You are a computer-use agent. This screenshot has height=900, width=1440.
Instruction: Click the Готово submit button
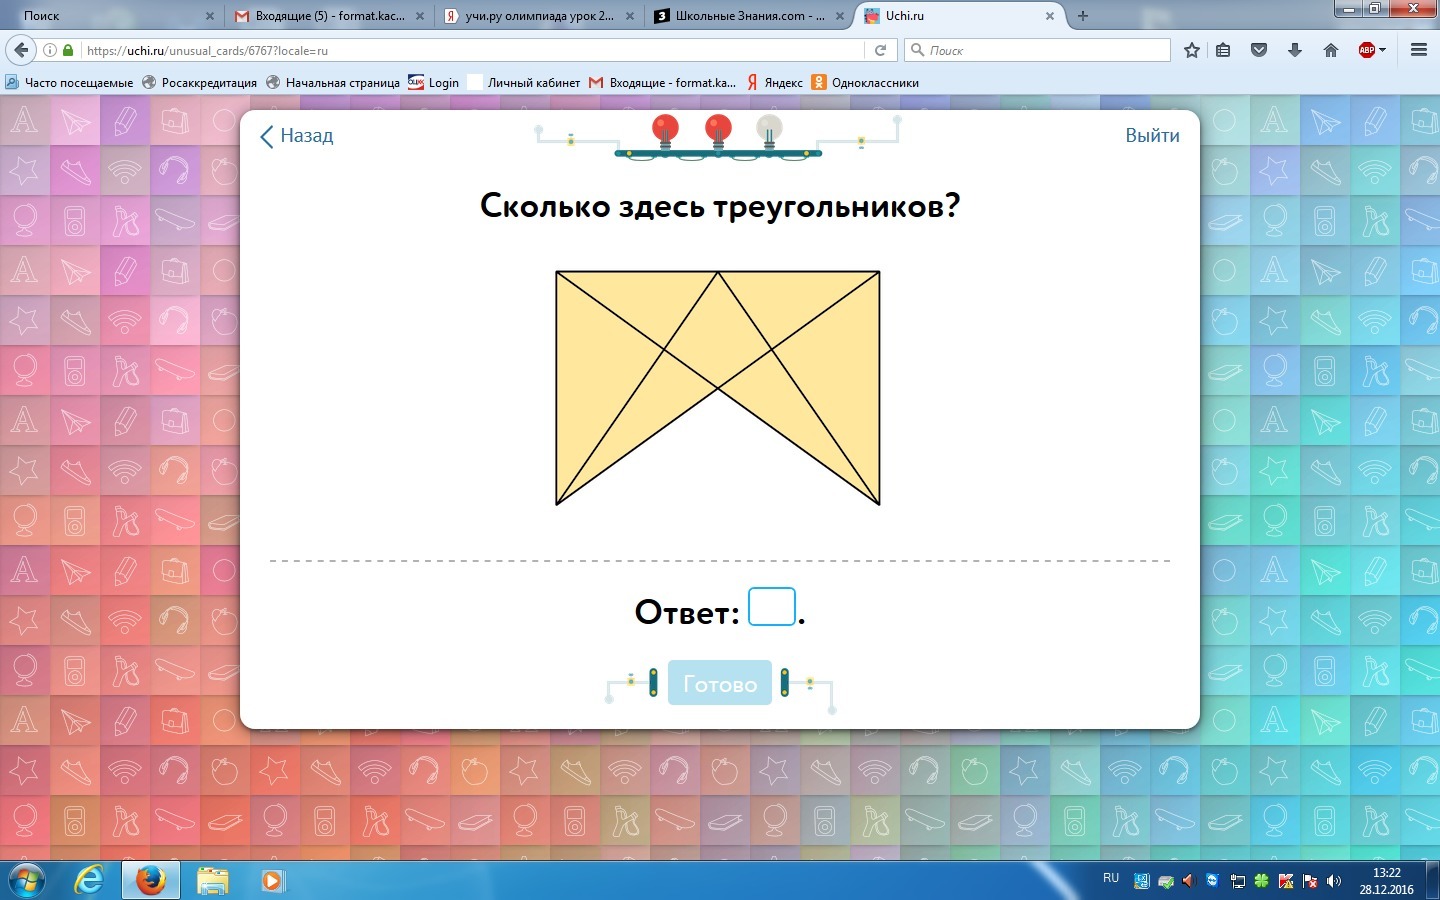pyautogui.click(x=720, y=683)
